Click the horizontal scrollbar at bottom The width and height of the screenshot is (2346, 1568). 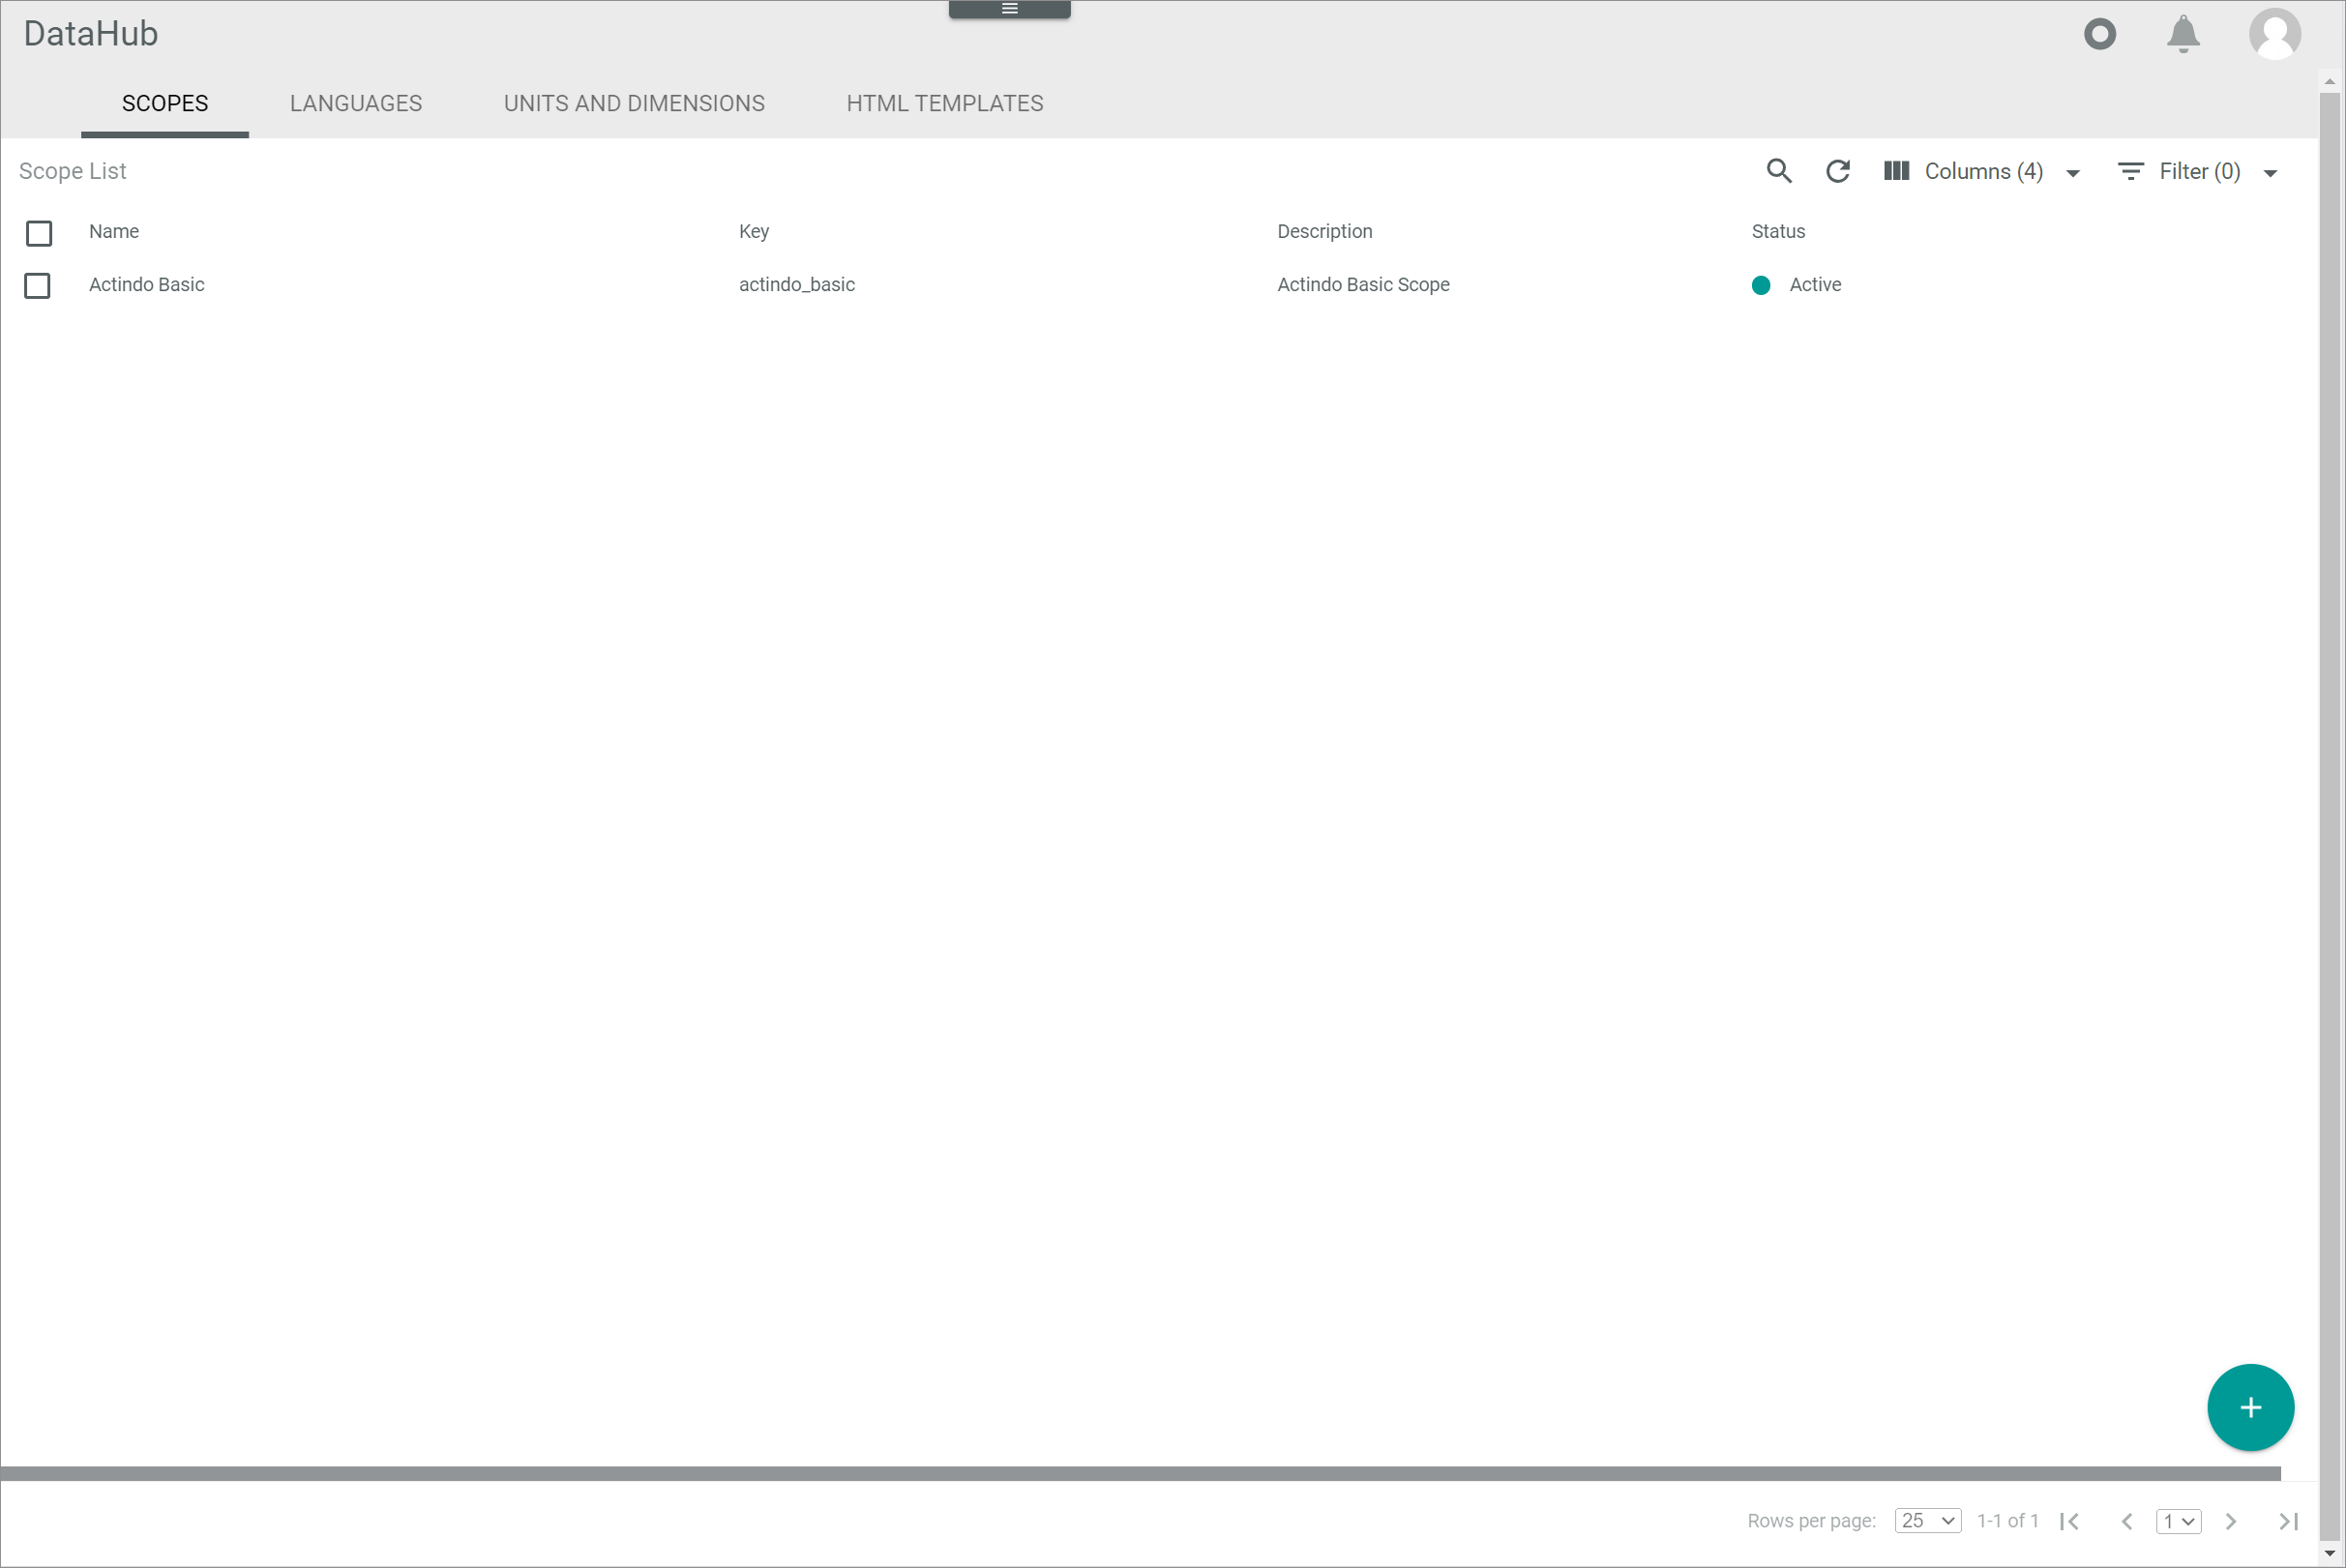click(1140, 1473)
